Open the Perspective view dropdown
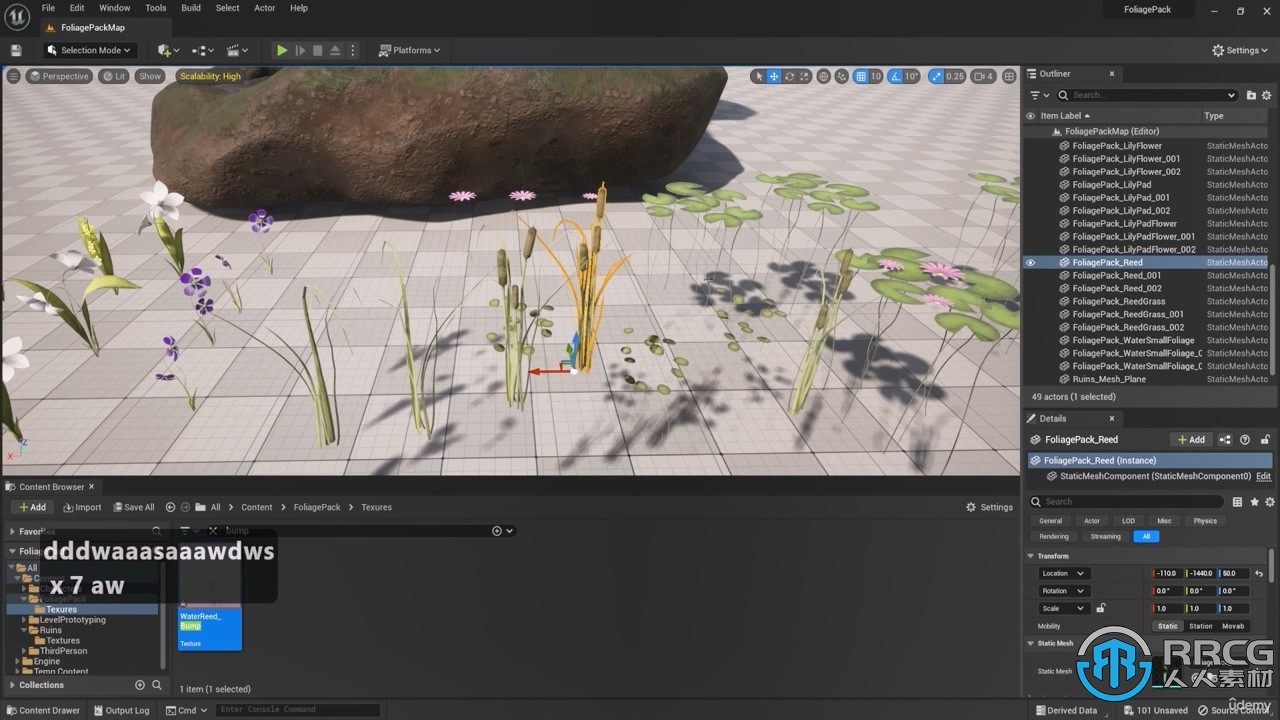1280x720 pixels. (x=59, y=76)
